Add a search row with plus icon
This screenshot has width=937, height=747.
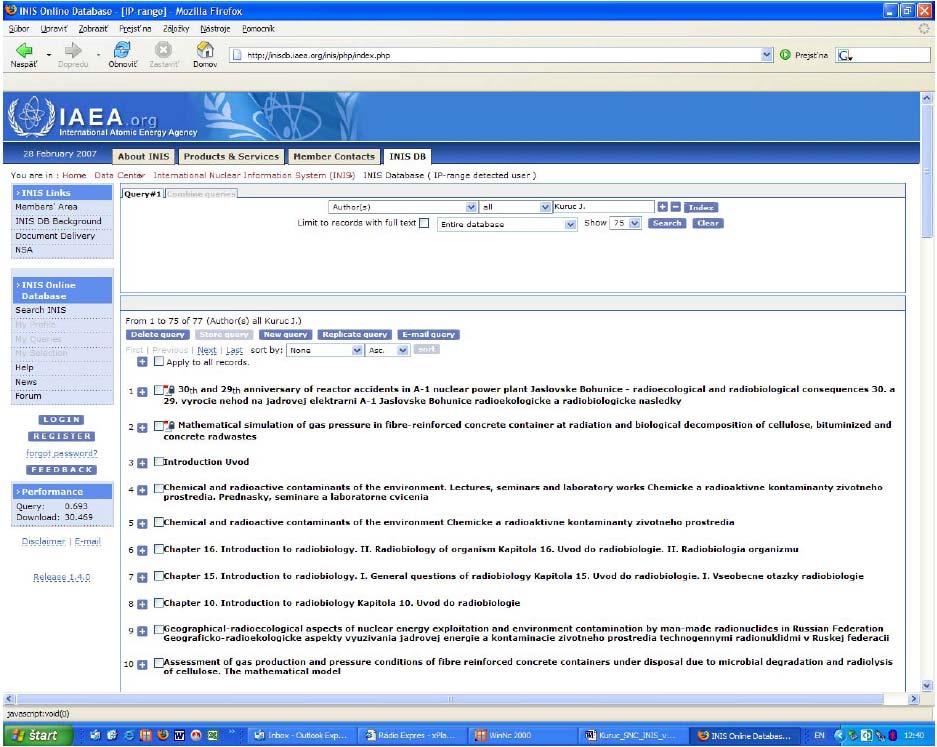(x=662, y=207)
